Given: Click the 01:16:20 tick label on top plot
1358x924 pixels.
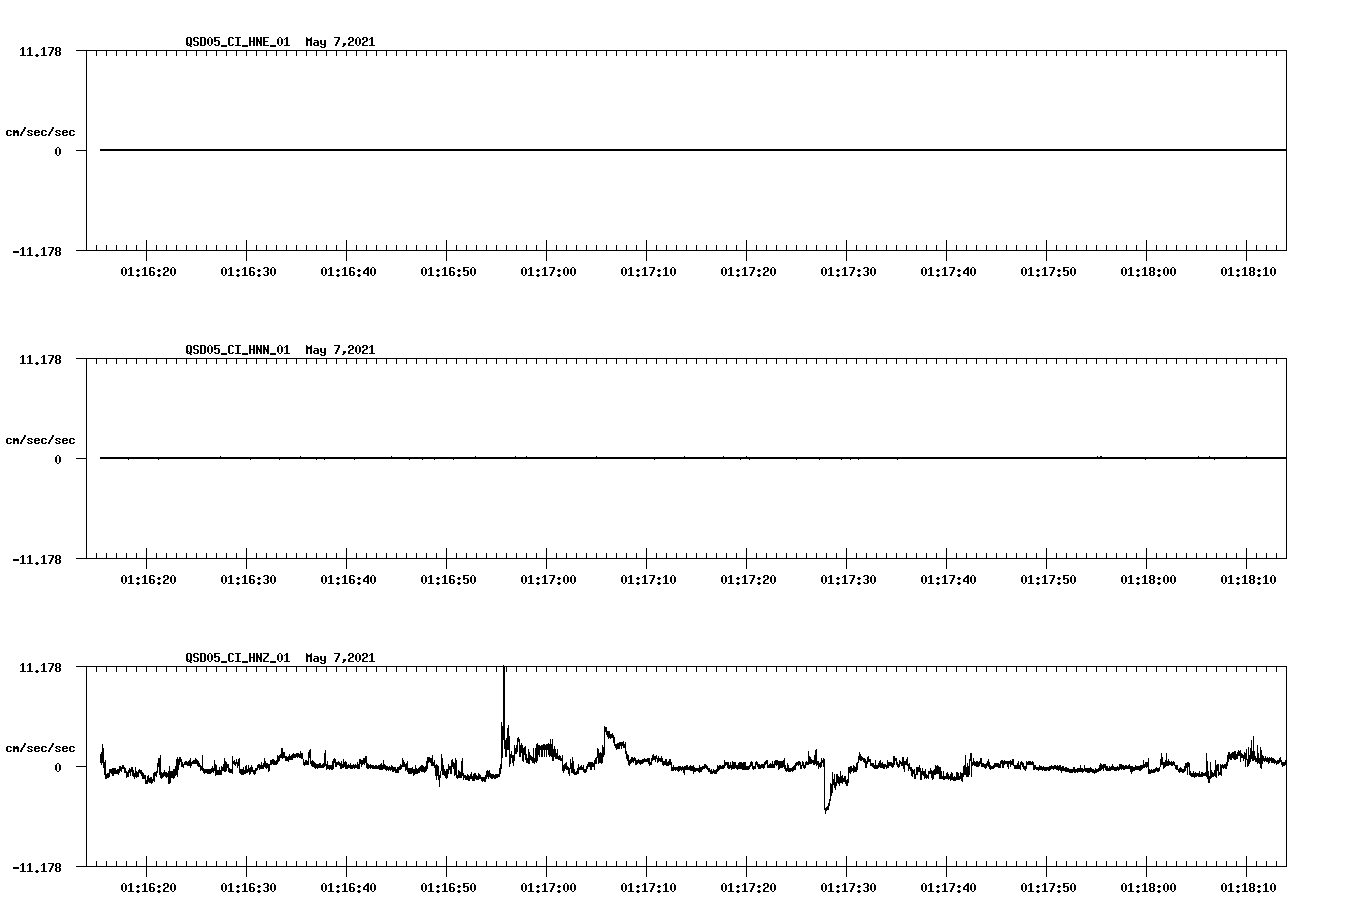Looking at the screenshot, I should tap(149, 269).
